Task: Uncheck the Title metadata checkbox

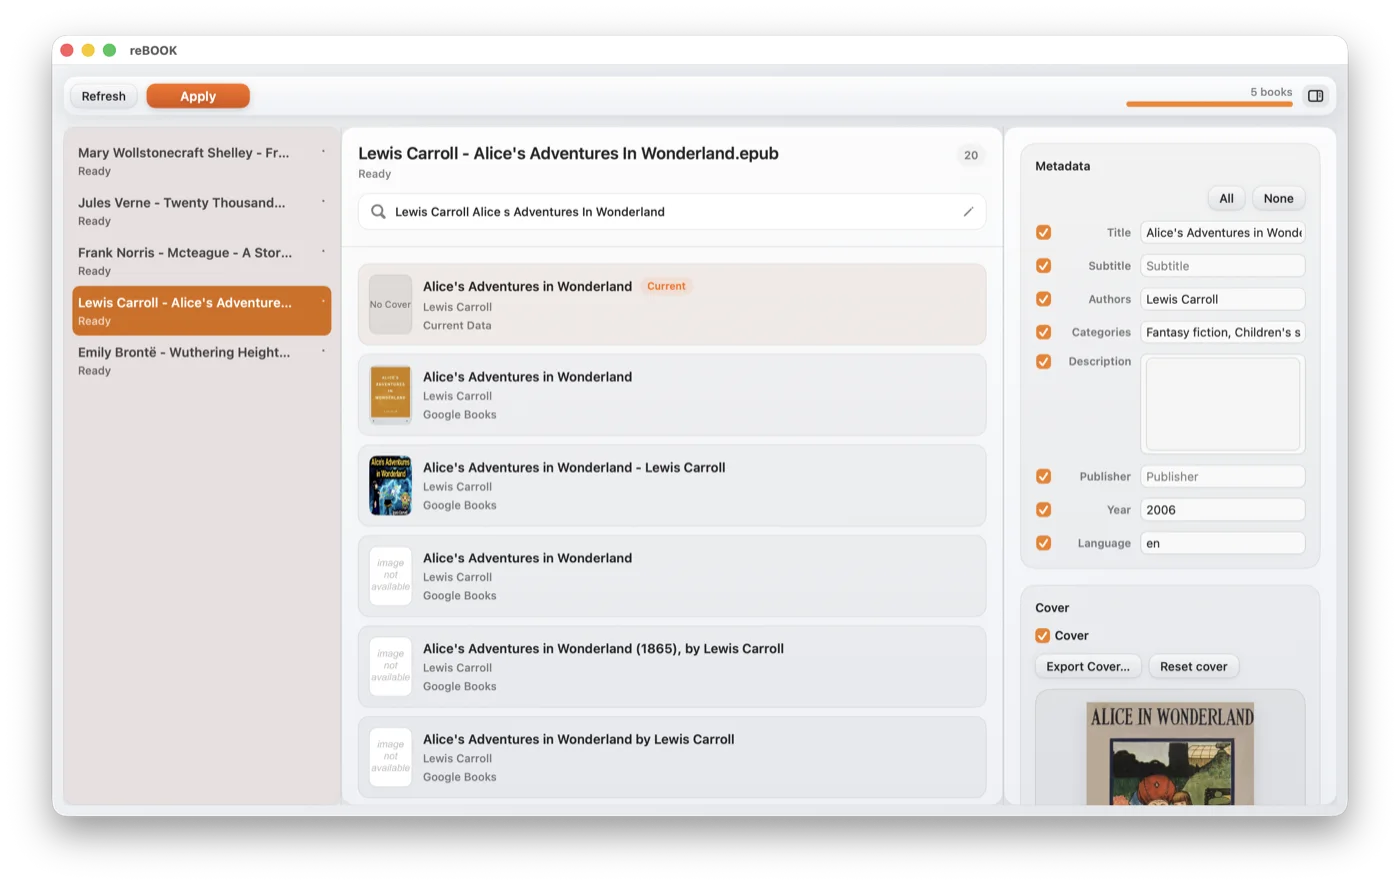Action: (x=1043, y=232)
